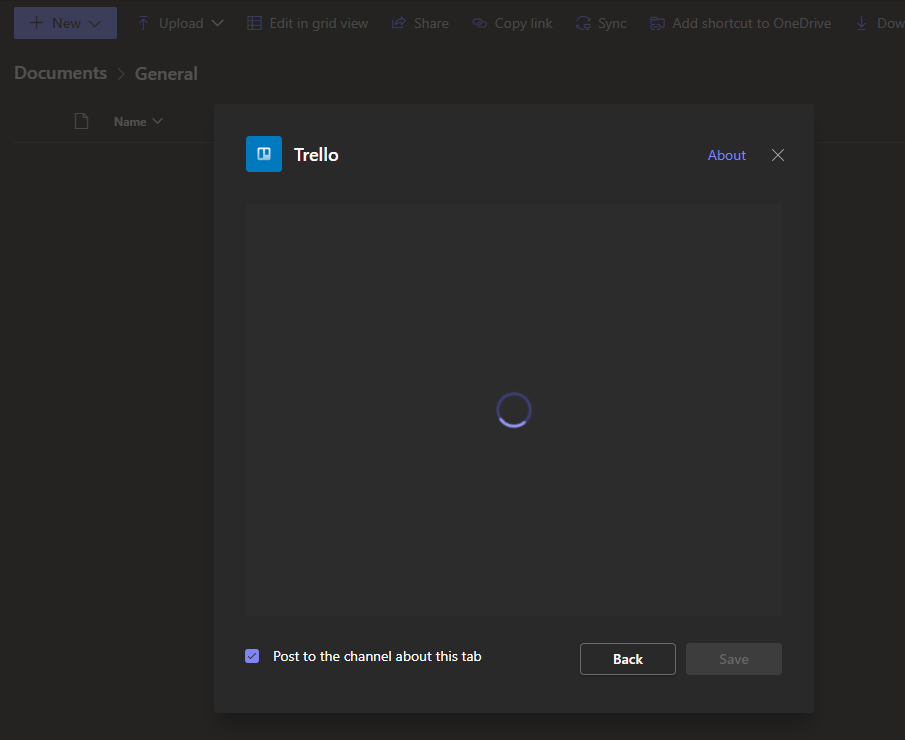Click the Trello dialog title text

pyautogui.click(x=316, y=155)
